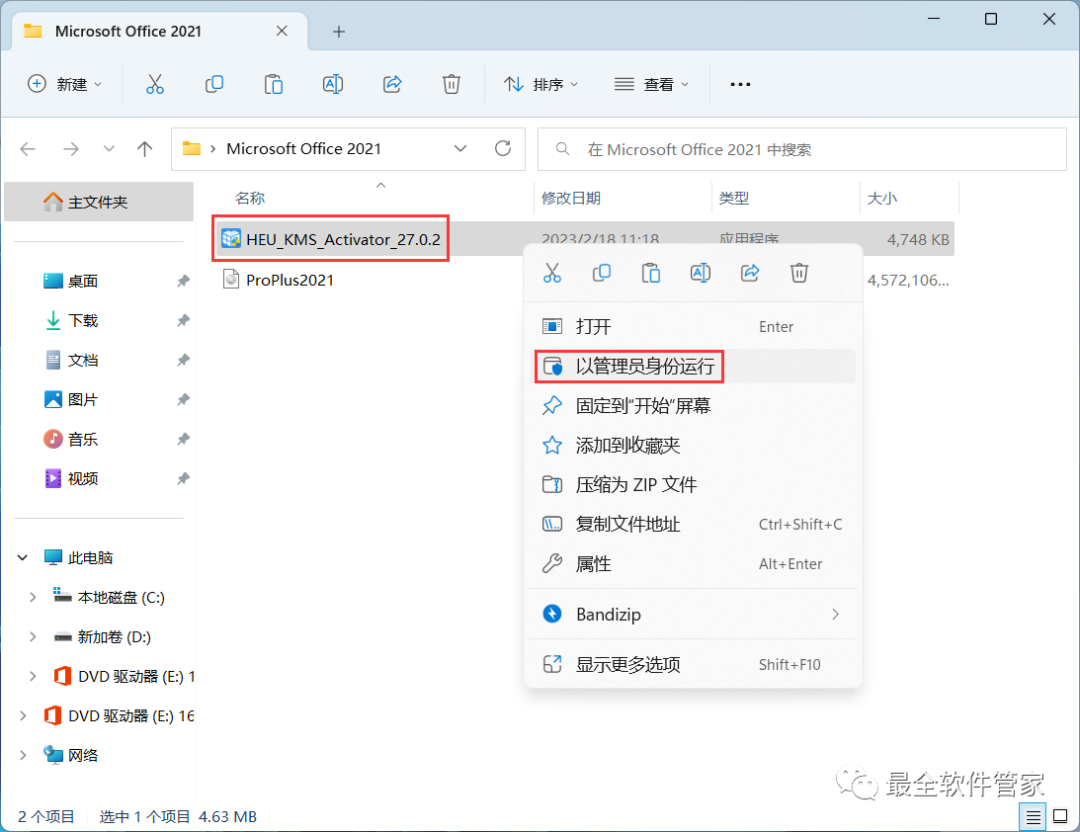Open 属性 from the context menu

click(693, 564)
